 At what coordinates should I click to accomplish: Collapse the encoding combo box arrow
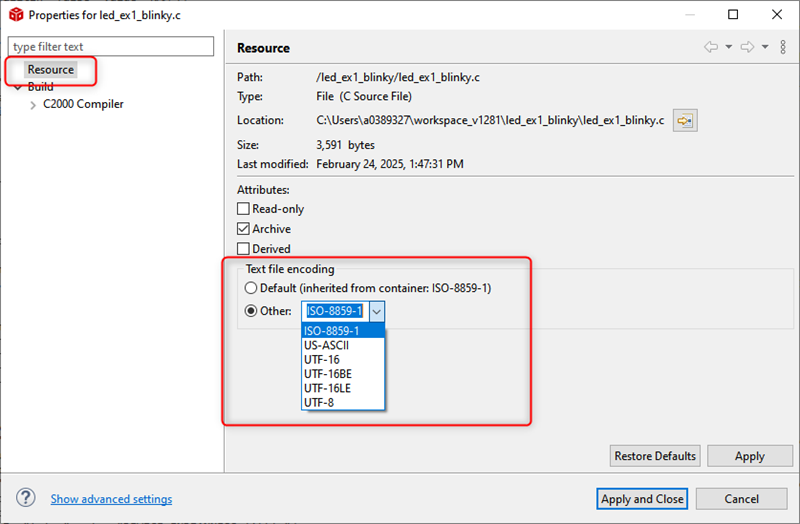coord(377,311)
